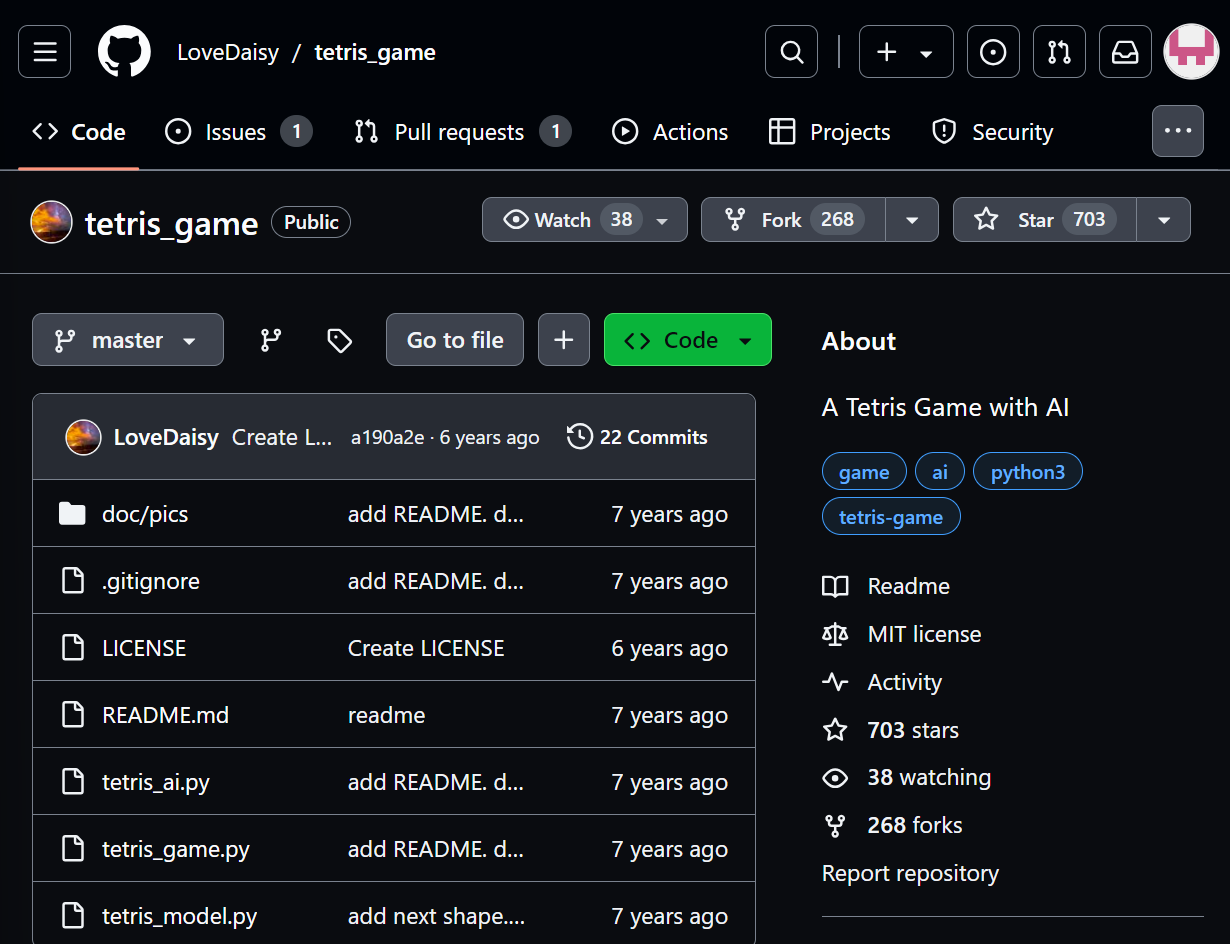
Task: Open the tetris_model.py file
Action: pyautogui.click(x=180, y=916)
